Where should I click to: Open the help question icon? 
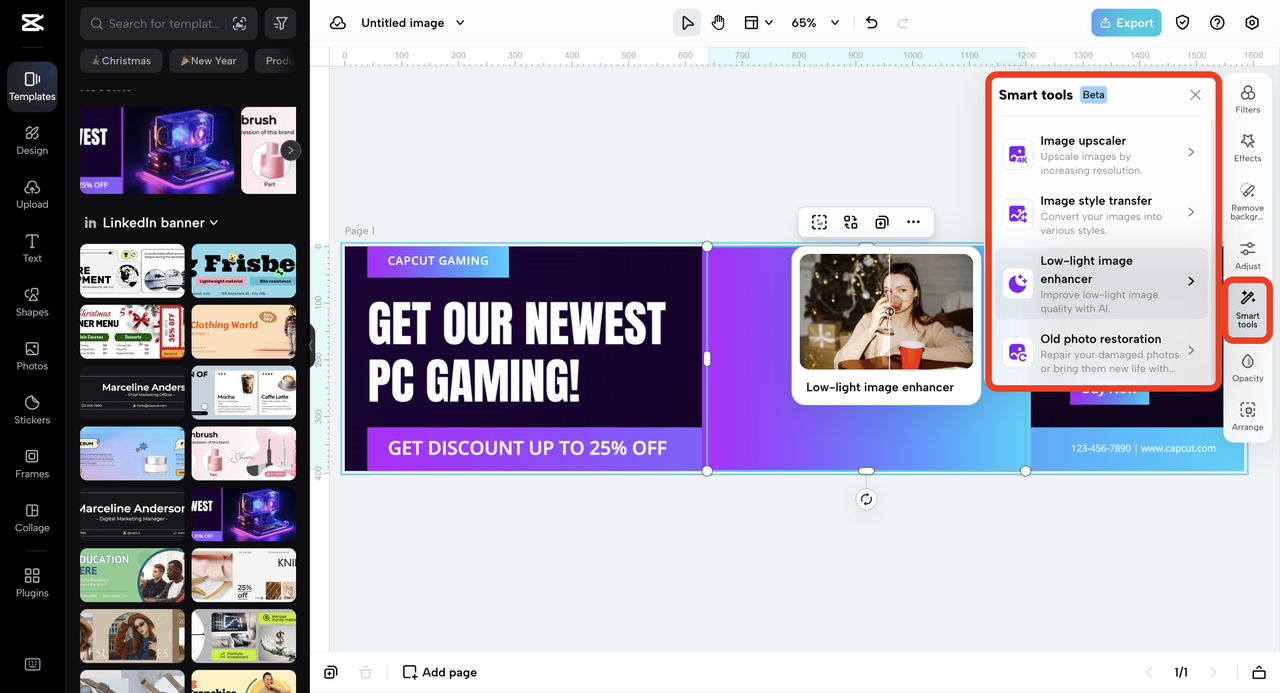click(x=1217, y=23)
